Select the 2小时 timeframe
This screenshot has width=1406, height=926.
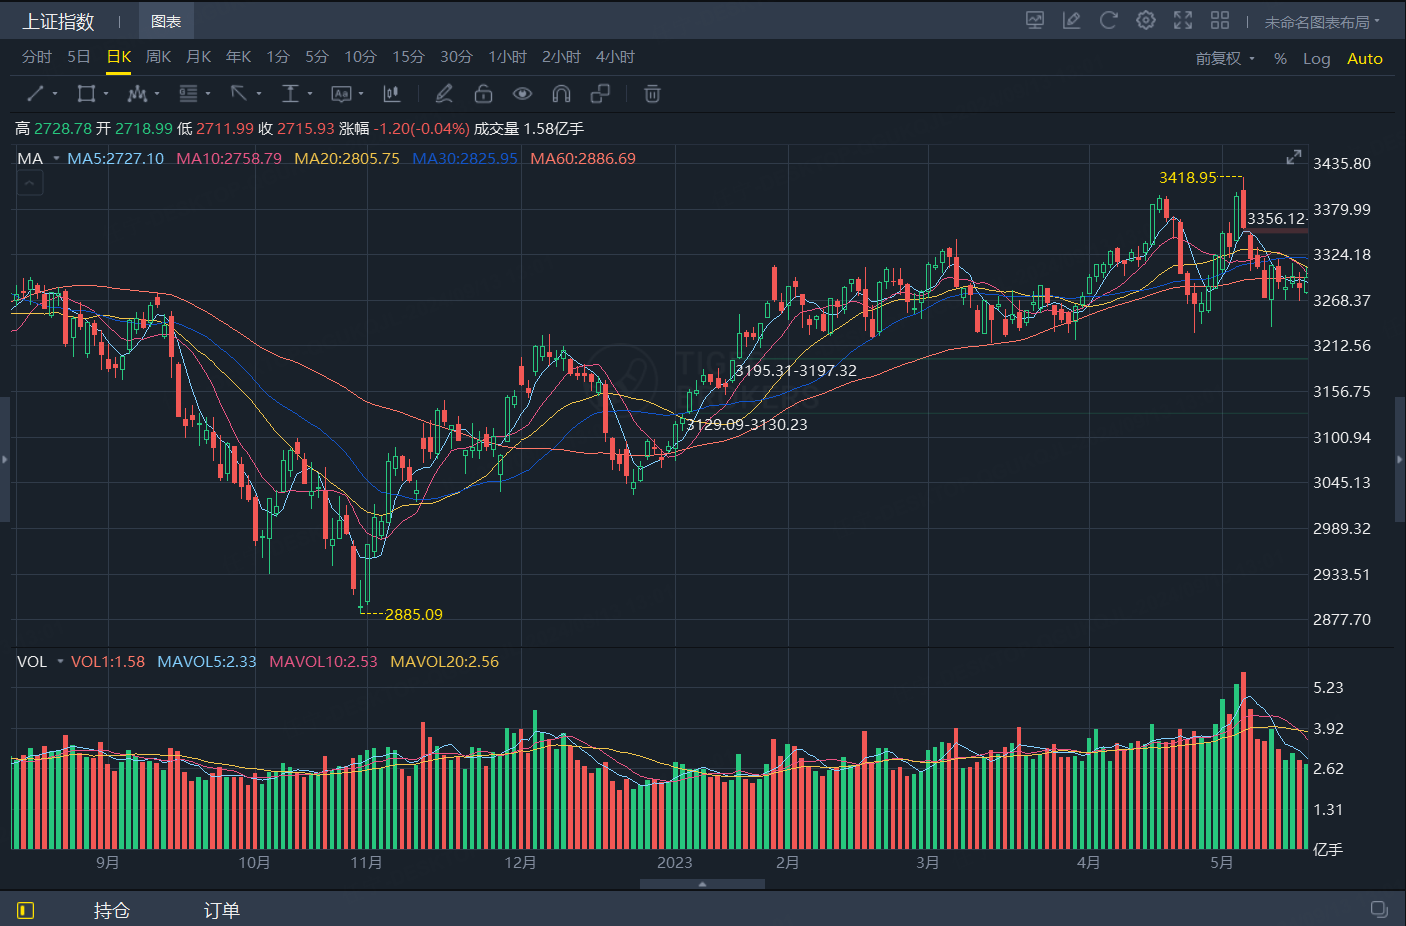[x=562, y=57]
